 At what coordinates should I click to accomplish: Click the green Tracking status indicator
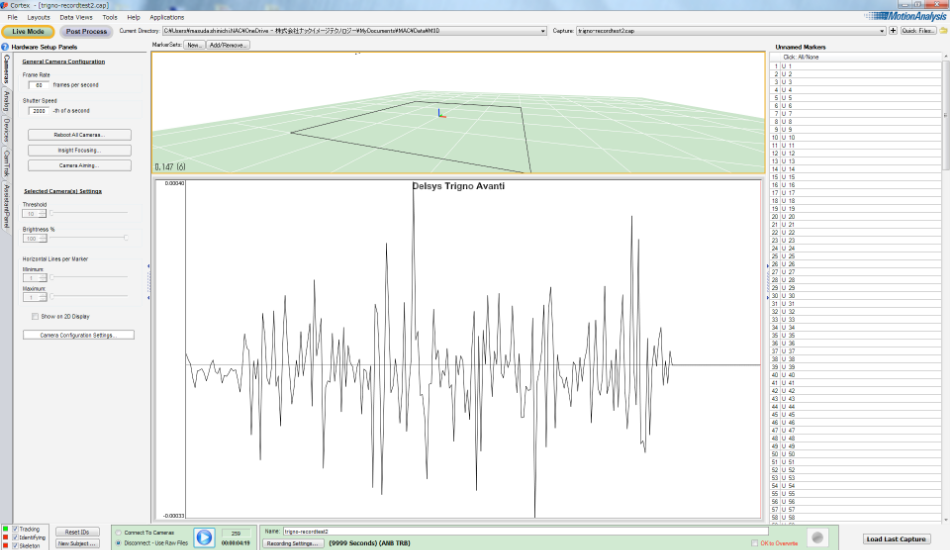pyautogui.click(x=5, y=529)
